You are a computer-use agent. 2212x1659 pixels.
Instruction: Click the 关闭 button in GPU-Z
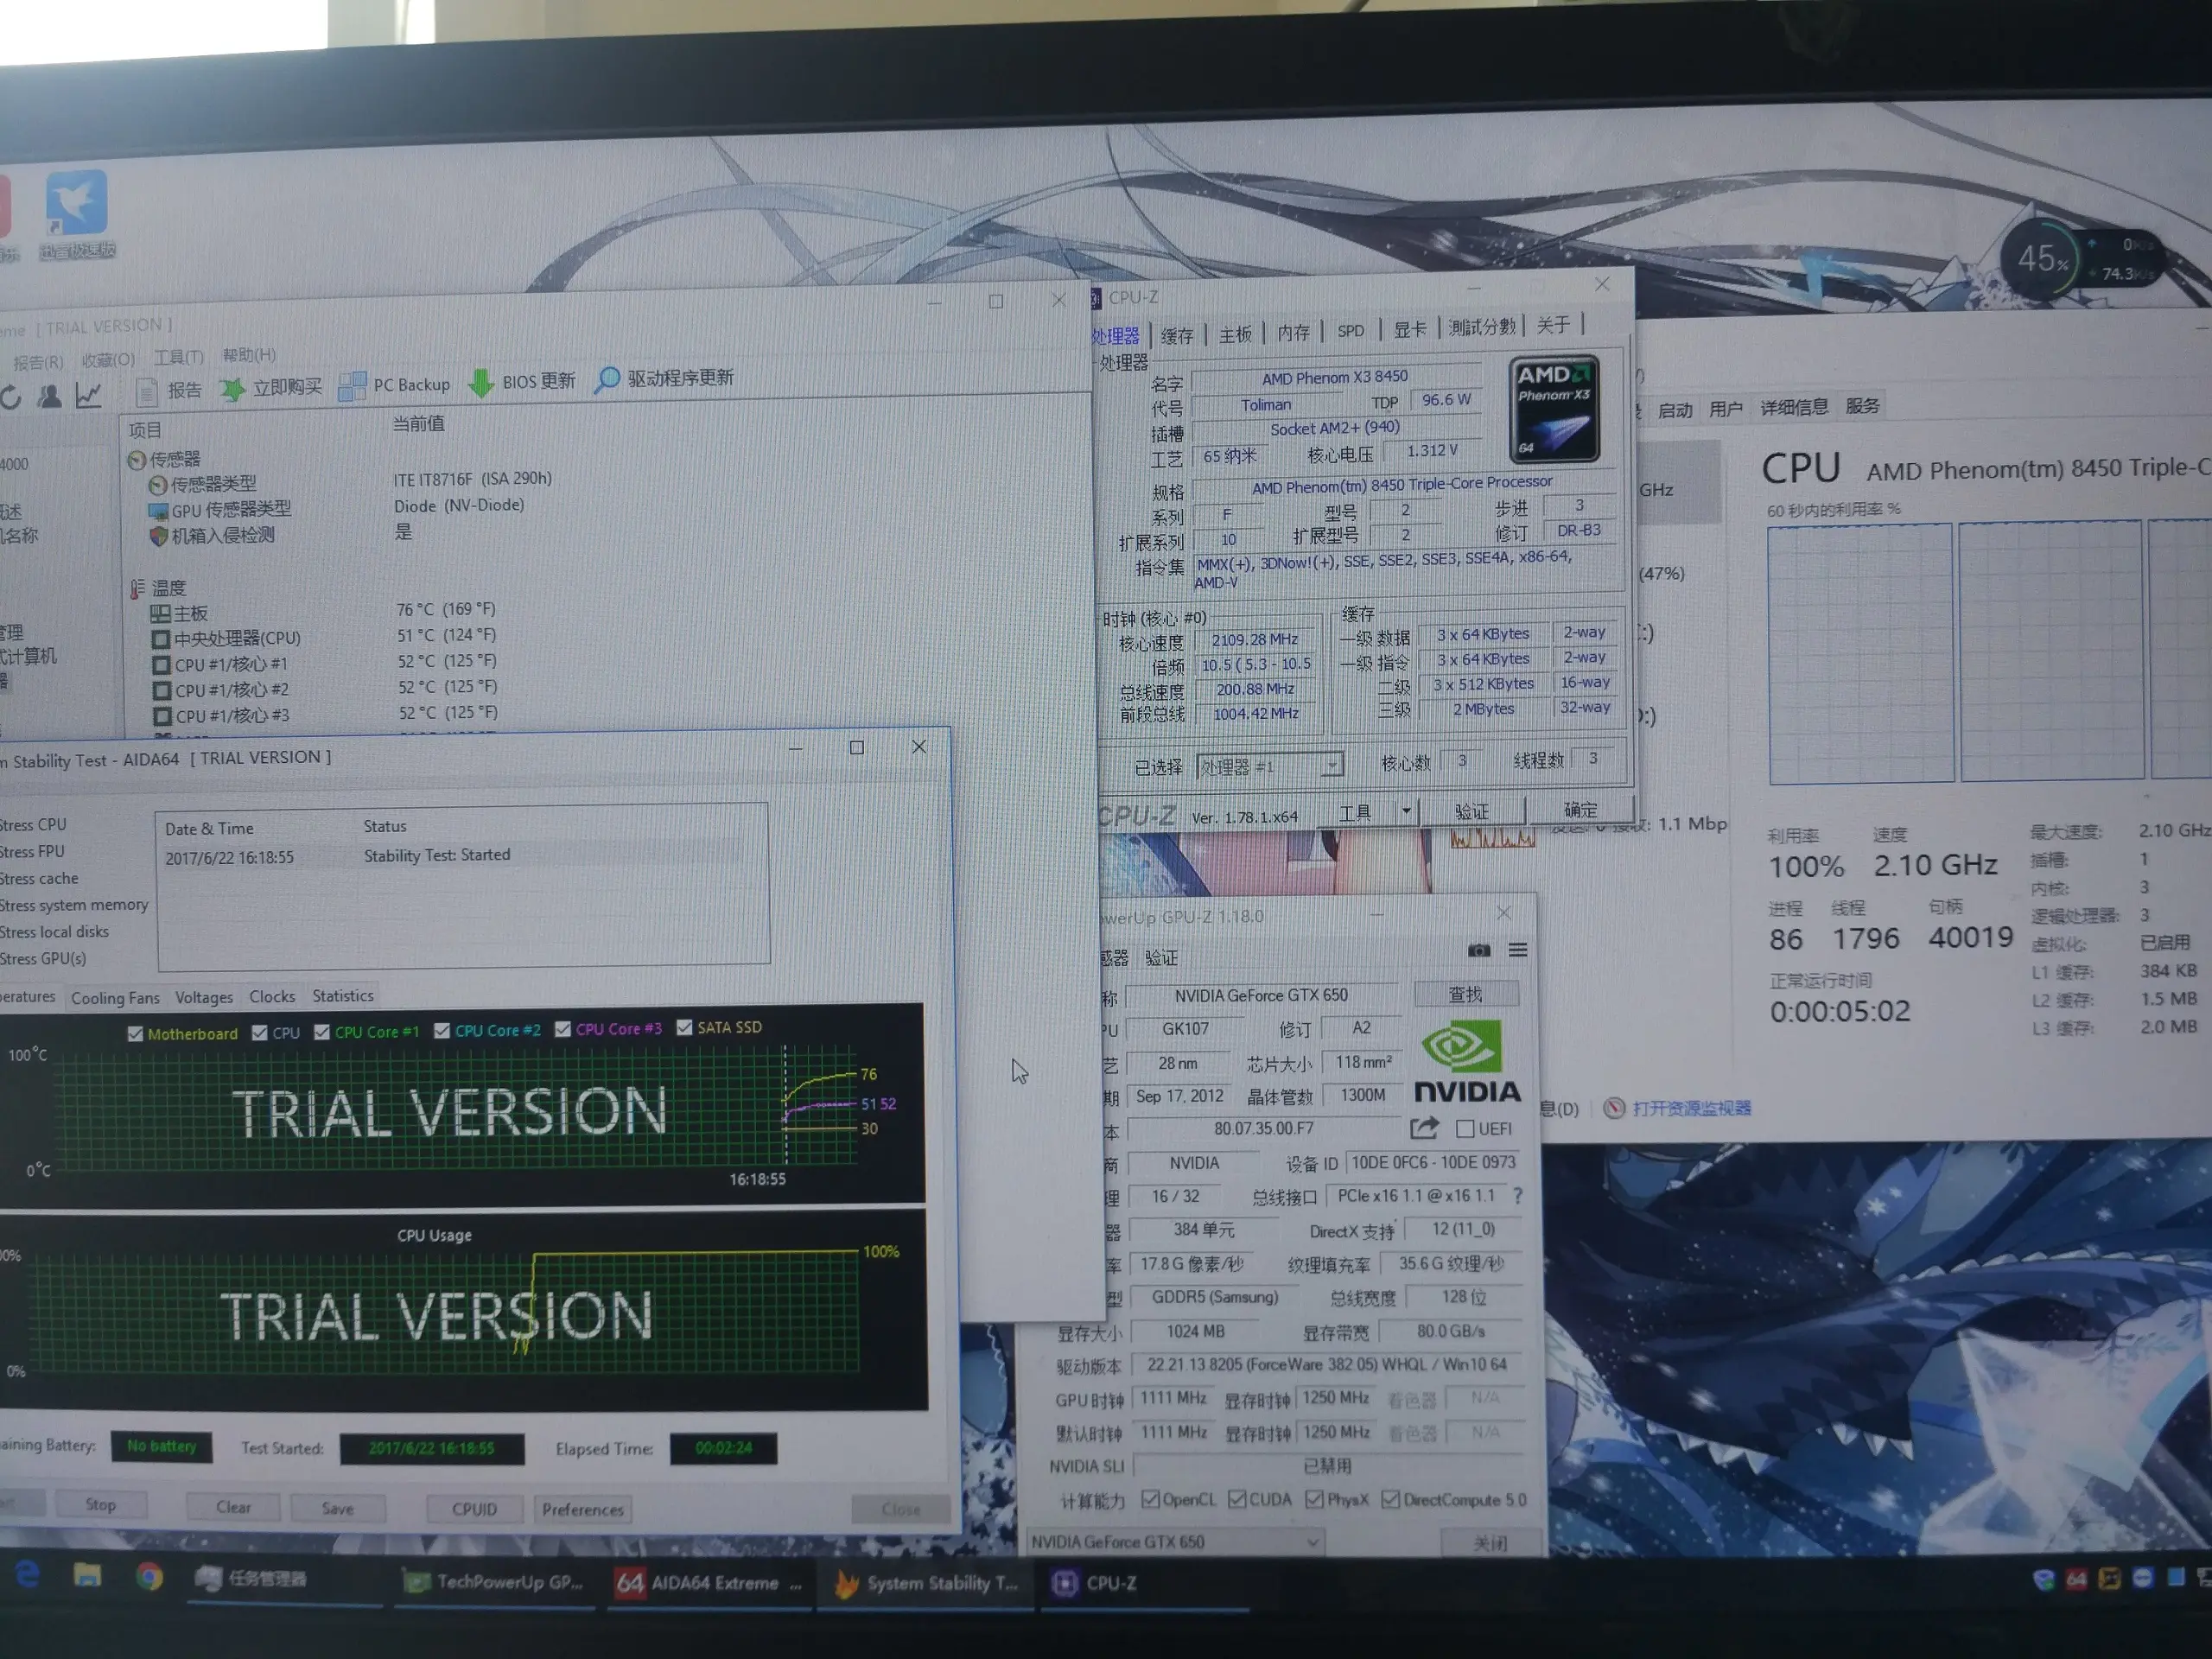[1490, 1543]
